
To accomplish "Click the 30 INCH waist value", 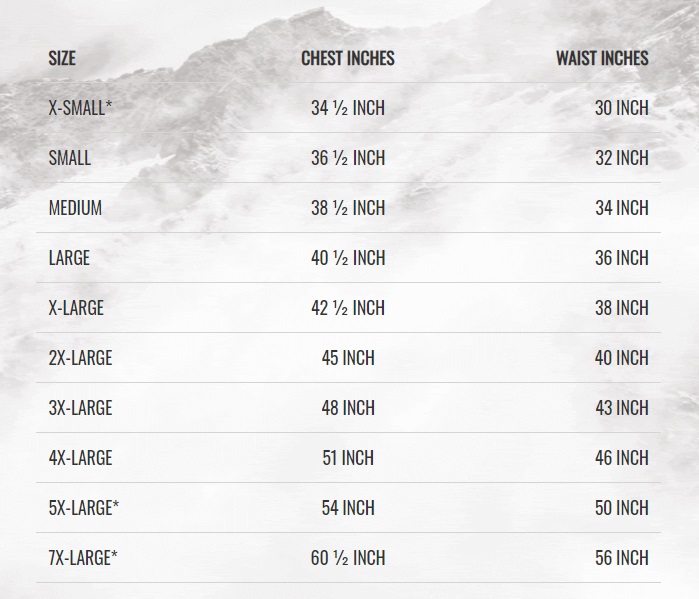I will coord(622,108).
